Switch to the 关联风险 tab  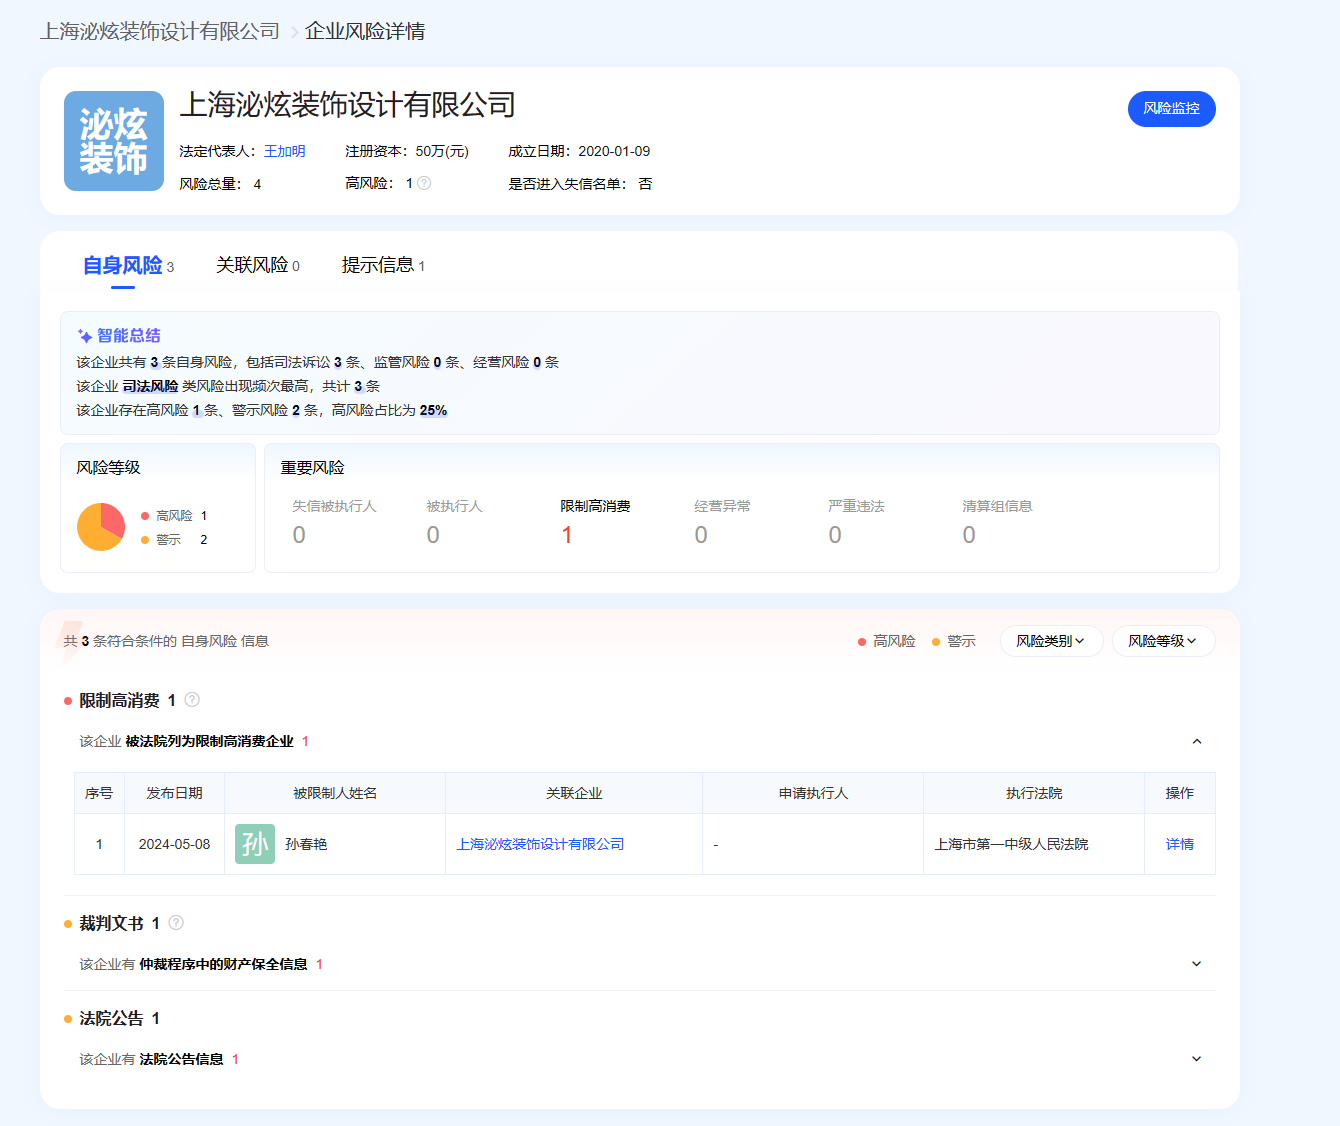coord(257,265)
